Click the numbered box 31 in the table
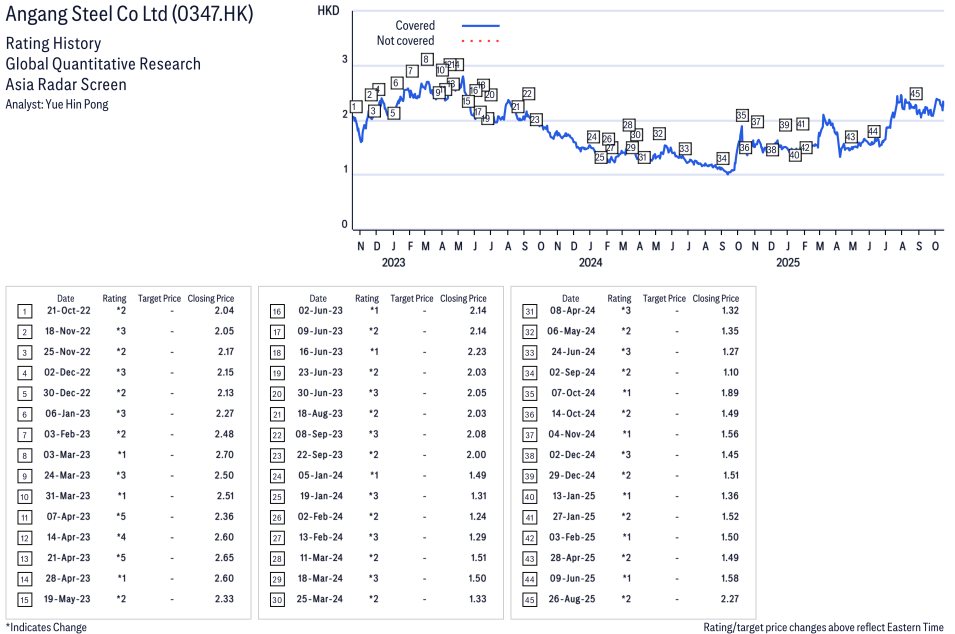955x634 pixels. coord(529,311)
